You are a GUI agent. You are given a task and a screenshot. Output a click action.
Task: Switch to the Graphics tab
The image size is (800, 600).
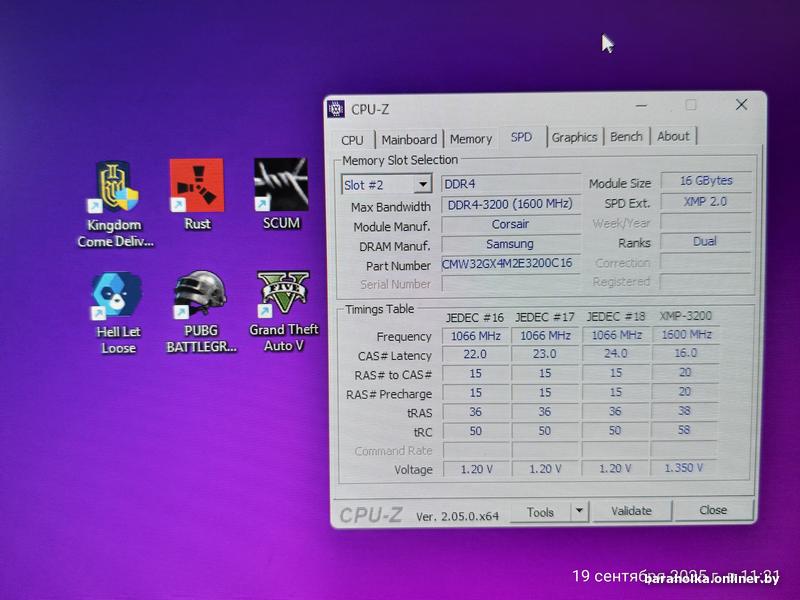click(x=574, y=137)
